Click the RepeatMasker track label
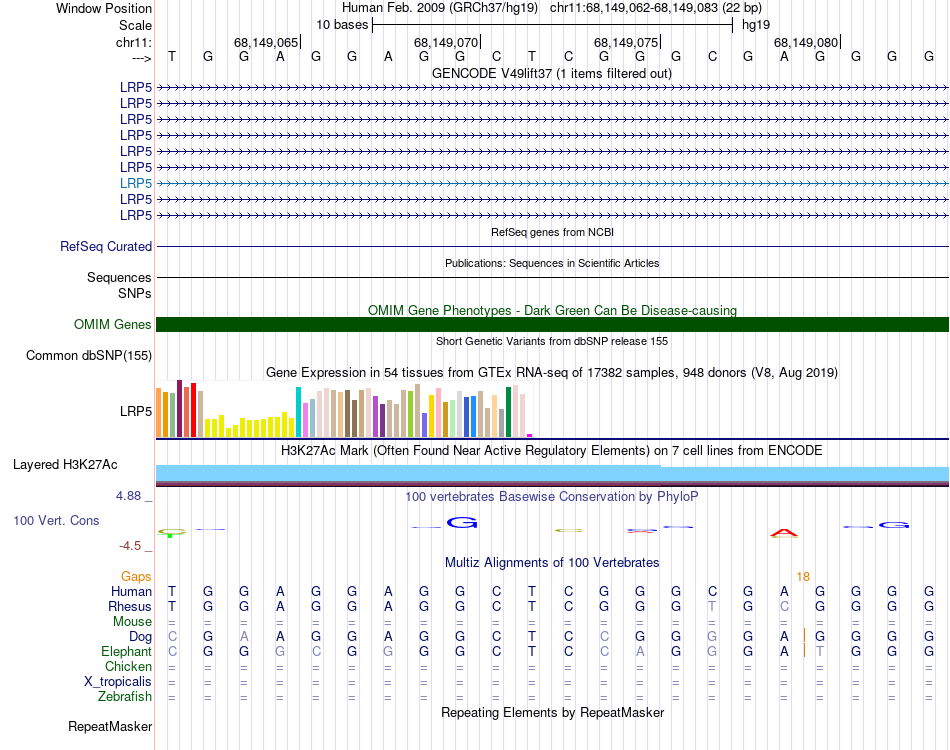 pos(110,726)
